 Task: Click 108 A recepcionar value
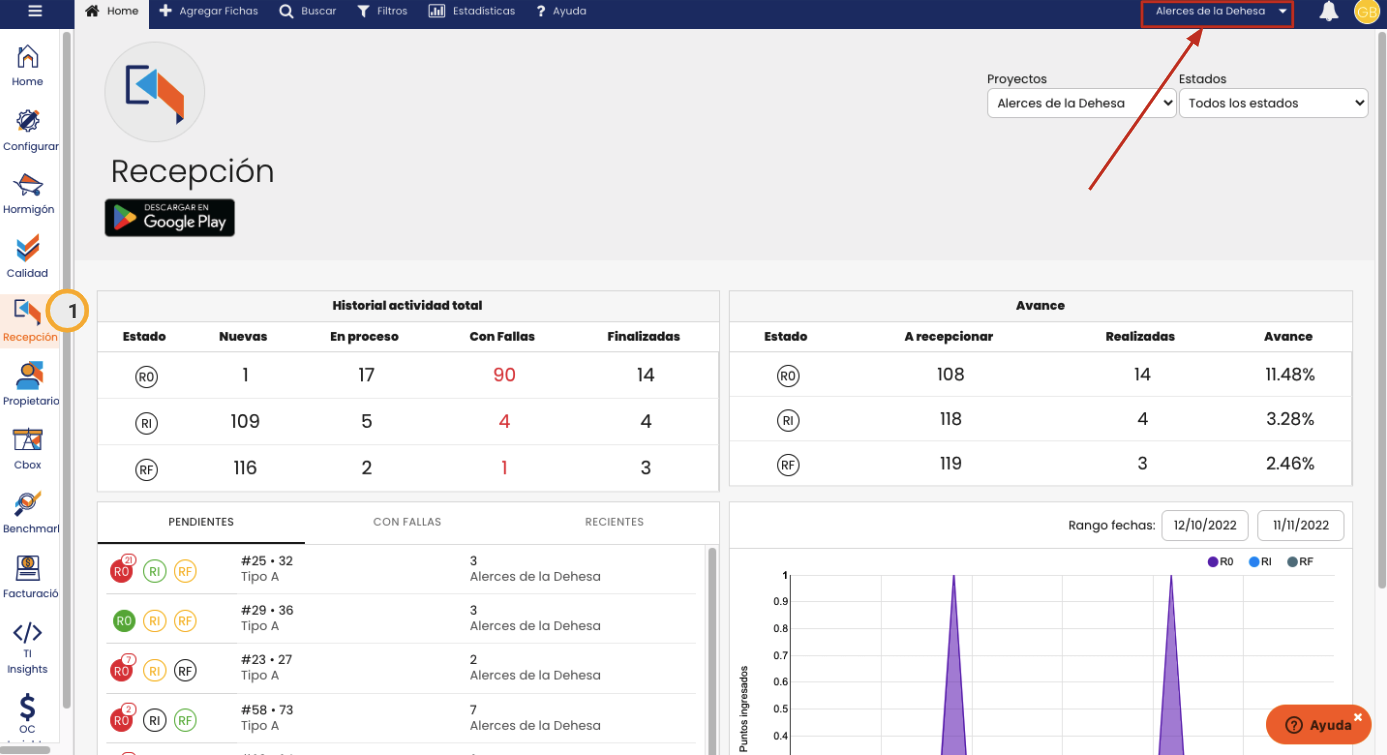click(x=950, y=375)
